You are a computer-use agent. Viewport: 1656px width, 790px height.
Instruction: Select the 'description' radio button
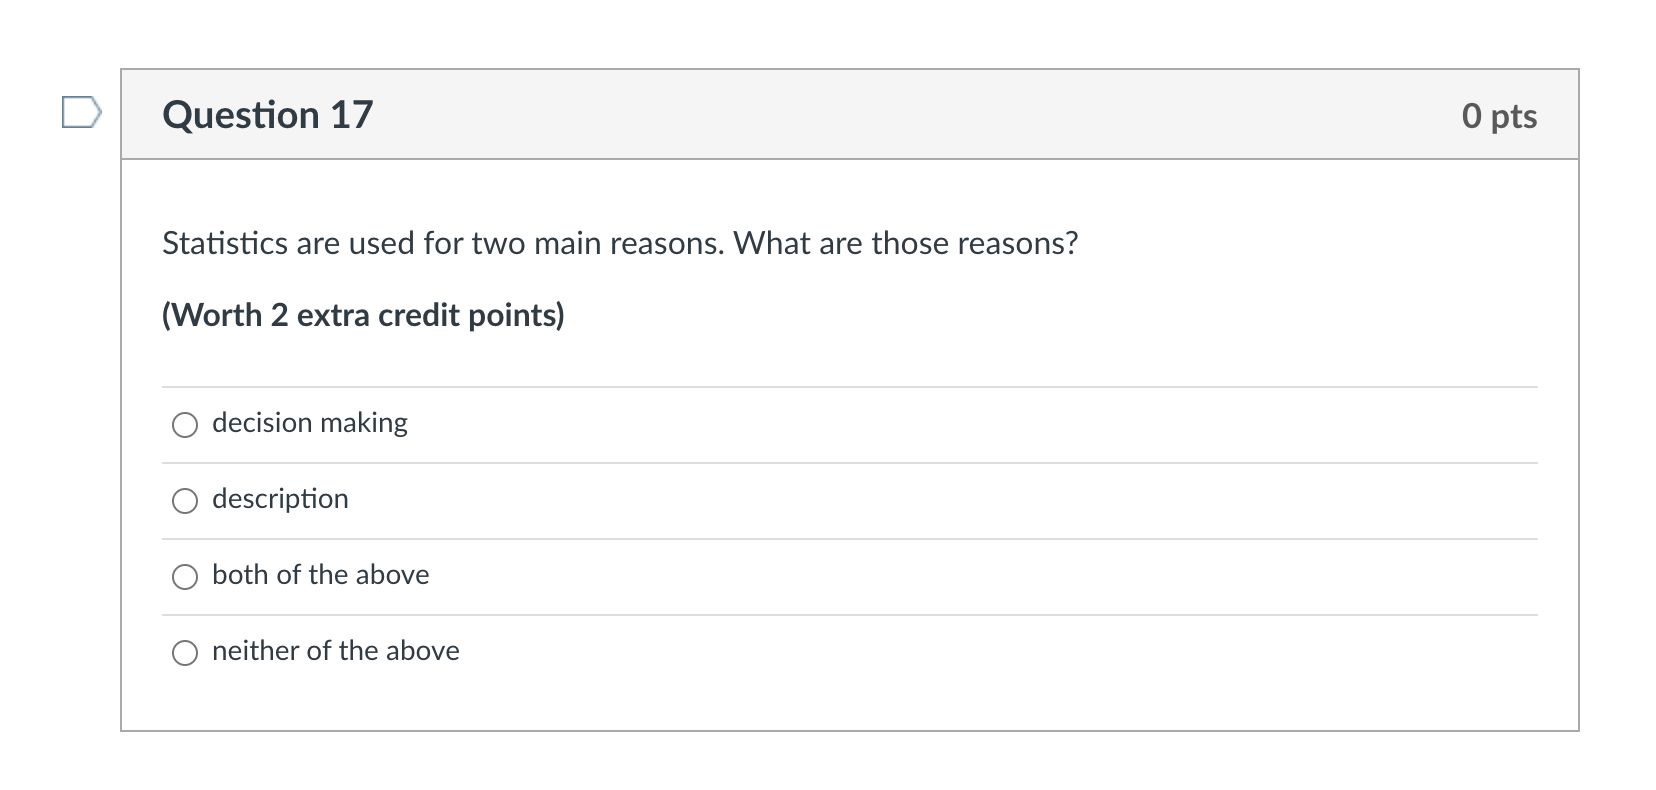184,501
